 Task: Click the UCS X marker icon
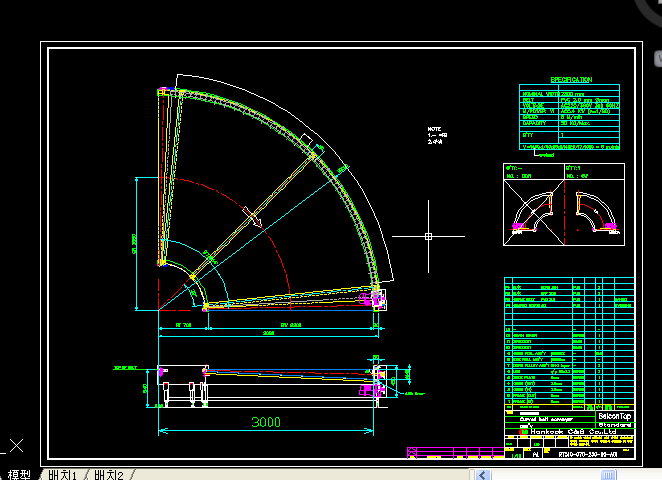click(x=16, y=446)
